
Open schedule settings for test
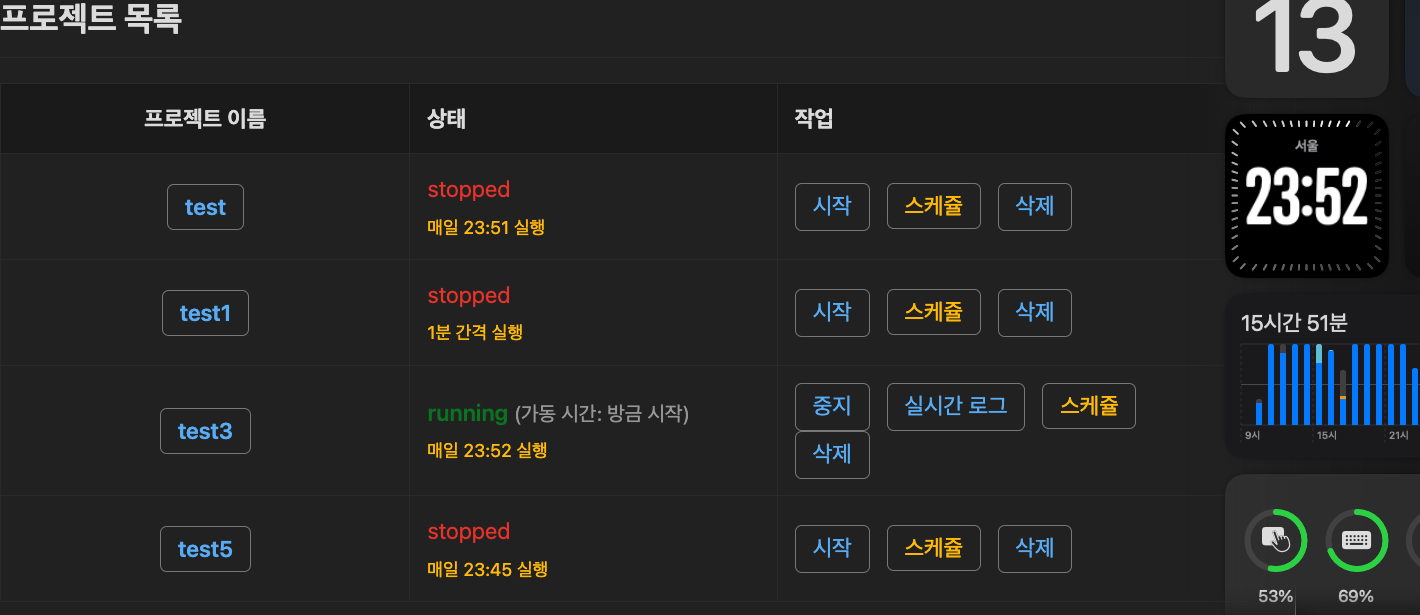(x=933, y=207)
